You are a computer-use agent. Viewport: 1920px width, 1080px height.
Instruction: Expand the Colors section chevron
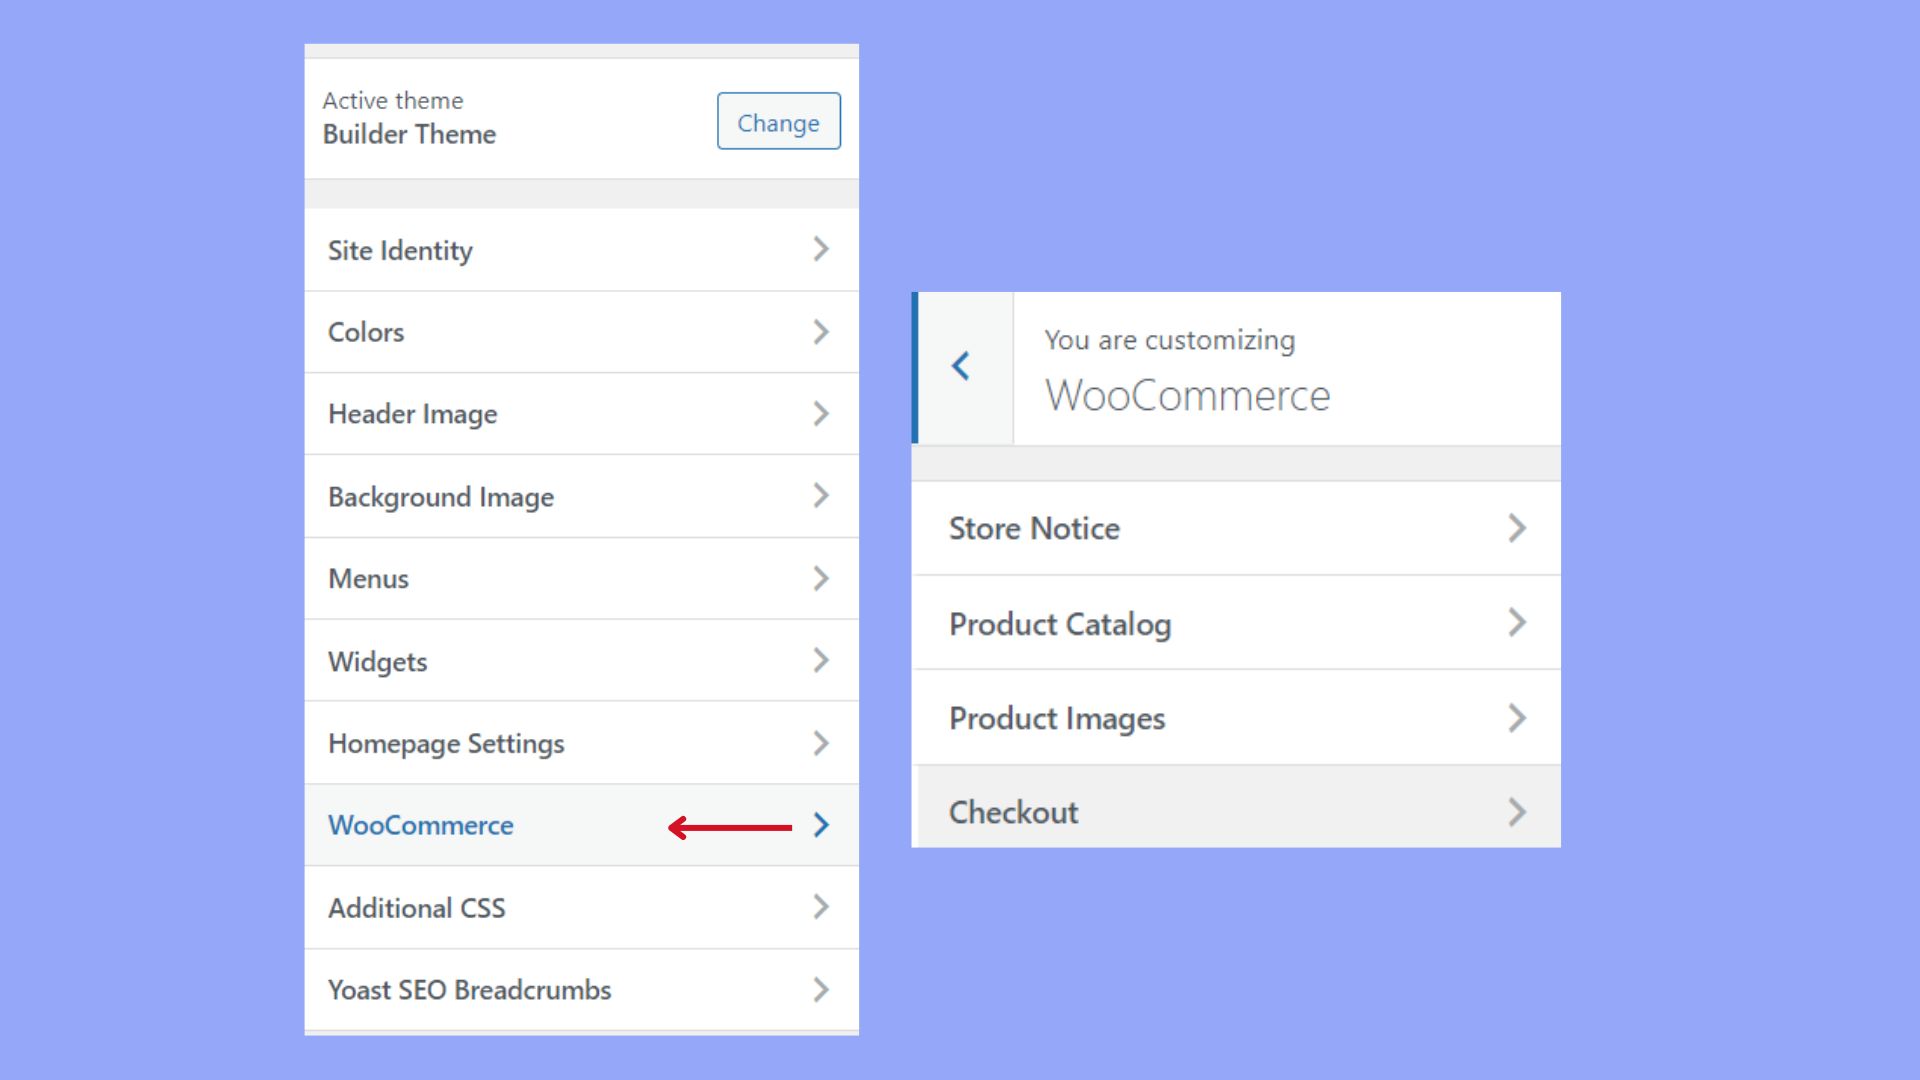[821, 332]
